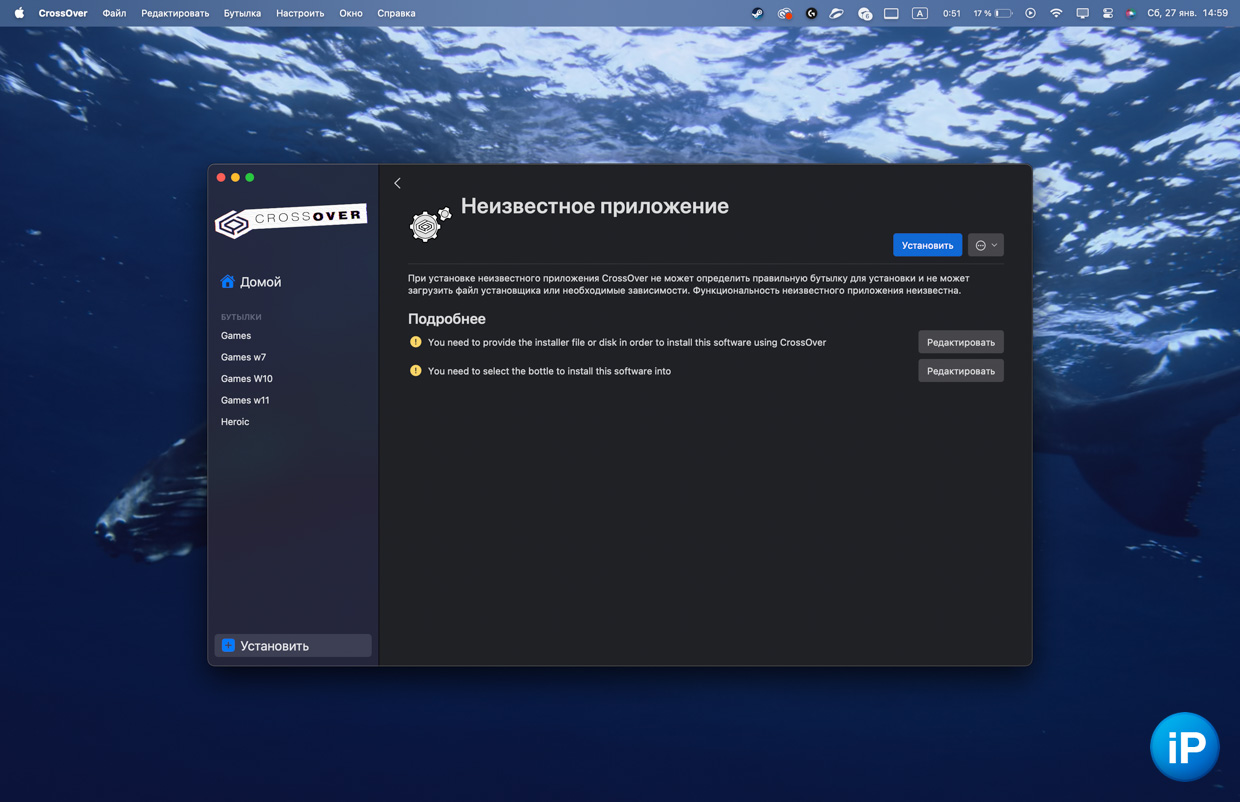Click the Siri icon in menu bar
This screenshot has height=802, width=1240.
[x=1131, y=13]
